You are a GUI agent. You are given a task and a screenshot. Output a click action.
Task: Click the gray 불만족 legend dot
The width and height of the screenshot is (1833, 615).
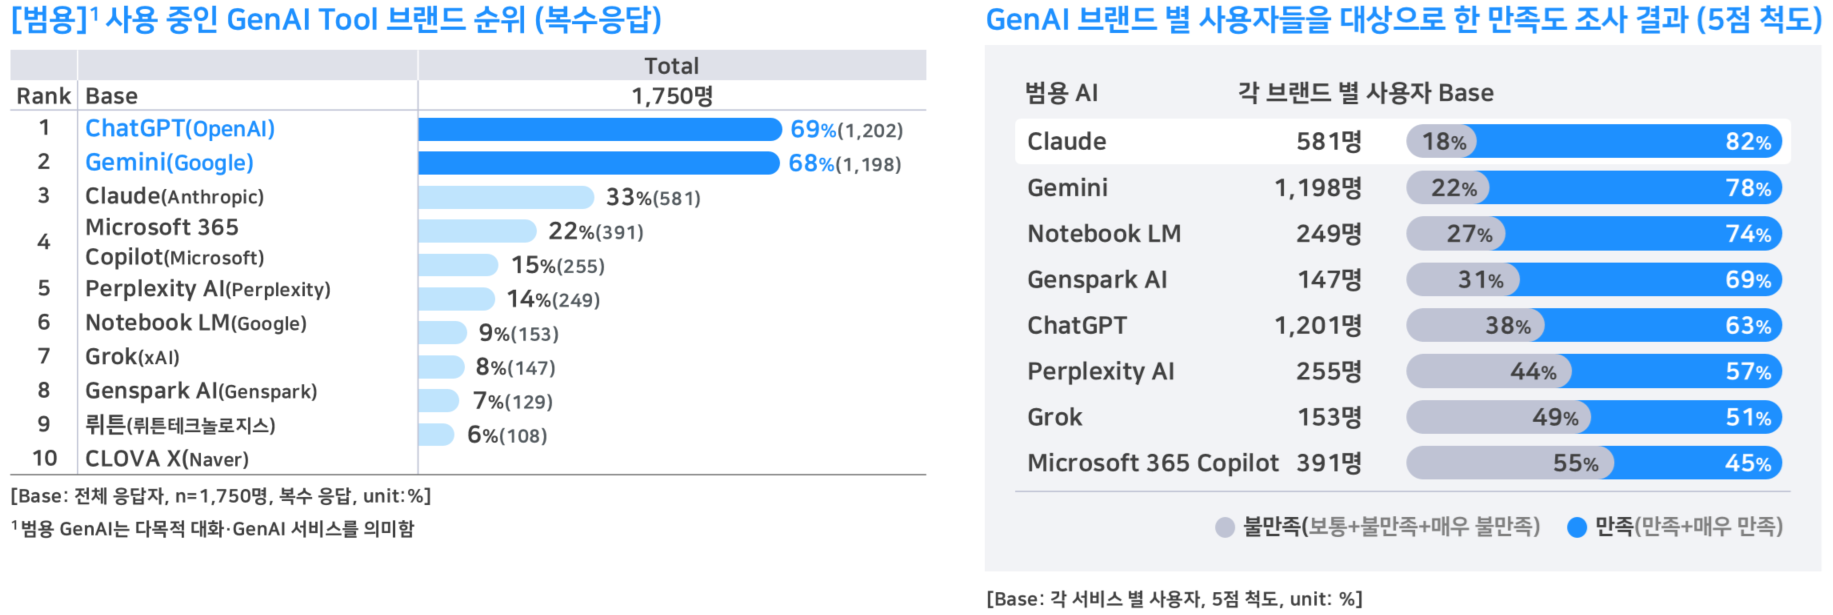click(x=1225, y=527)
